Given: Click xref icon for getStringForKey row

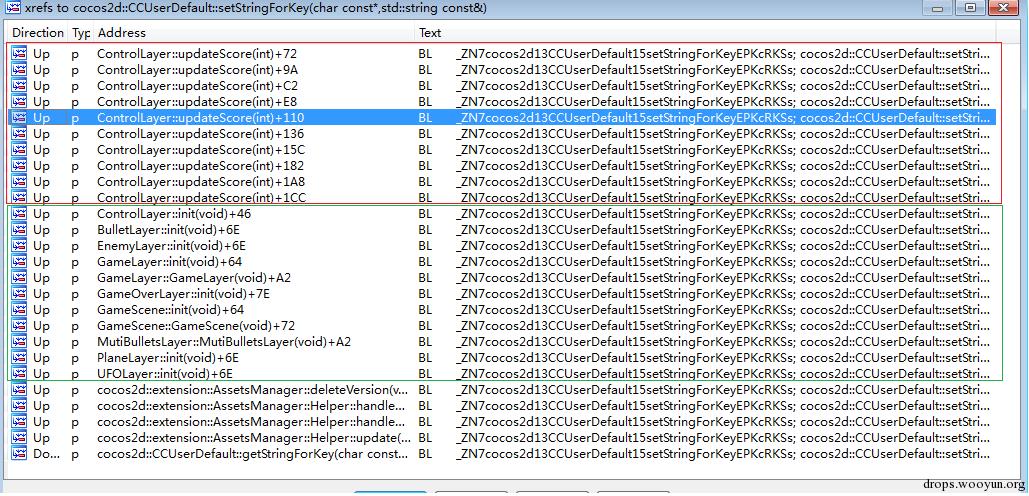Looking at the screenshot, I should point(18,453).
